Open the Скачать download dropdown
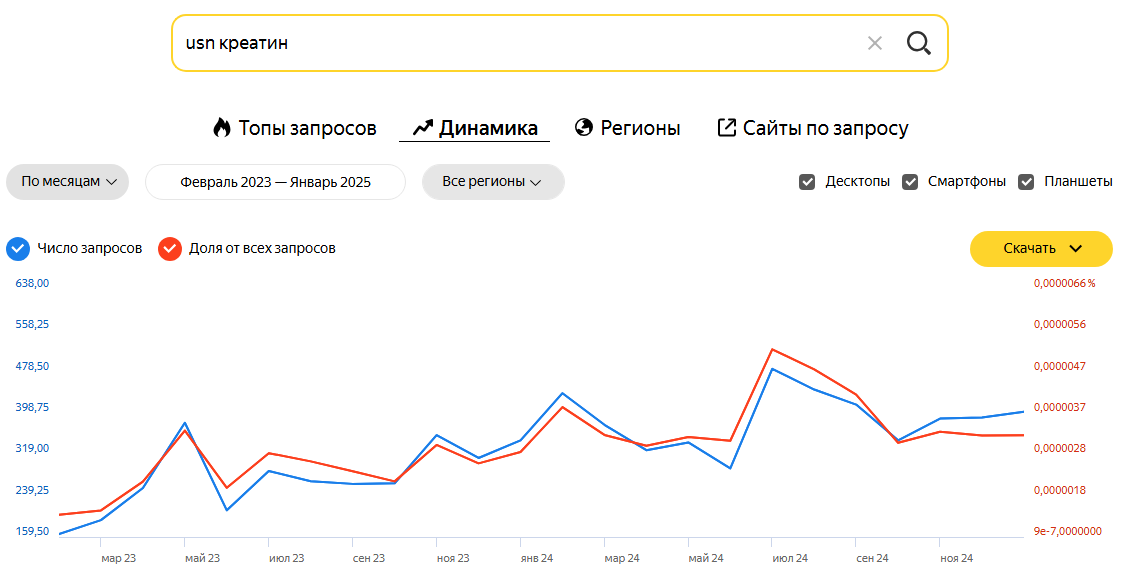Screen dimensions: 1122x582 click(x=1041, y=249)
